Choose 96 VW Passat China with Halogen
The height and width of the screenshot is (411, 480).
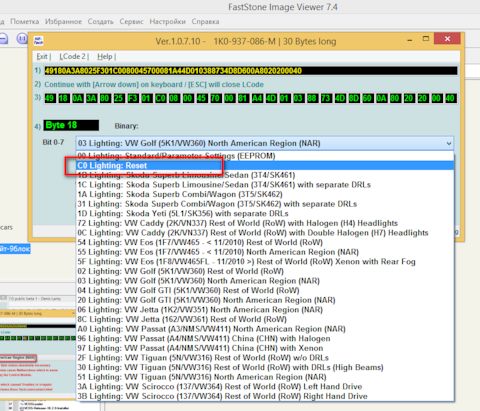[x=265, y=339]
